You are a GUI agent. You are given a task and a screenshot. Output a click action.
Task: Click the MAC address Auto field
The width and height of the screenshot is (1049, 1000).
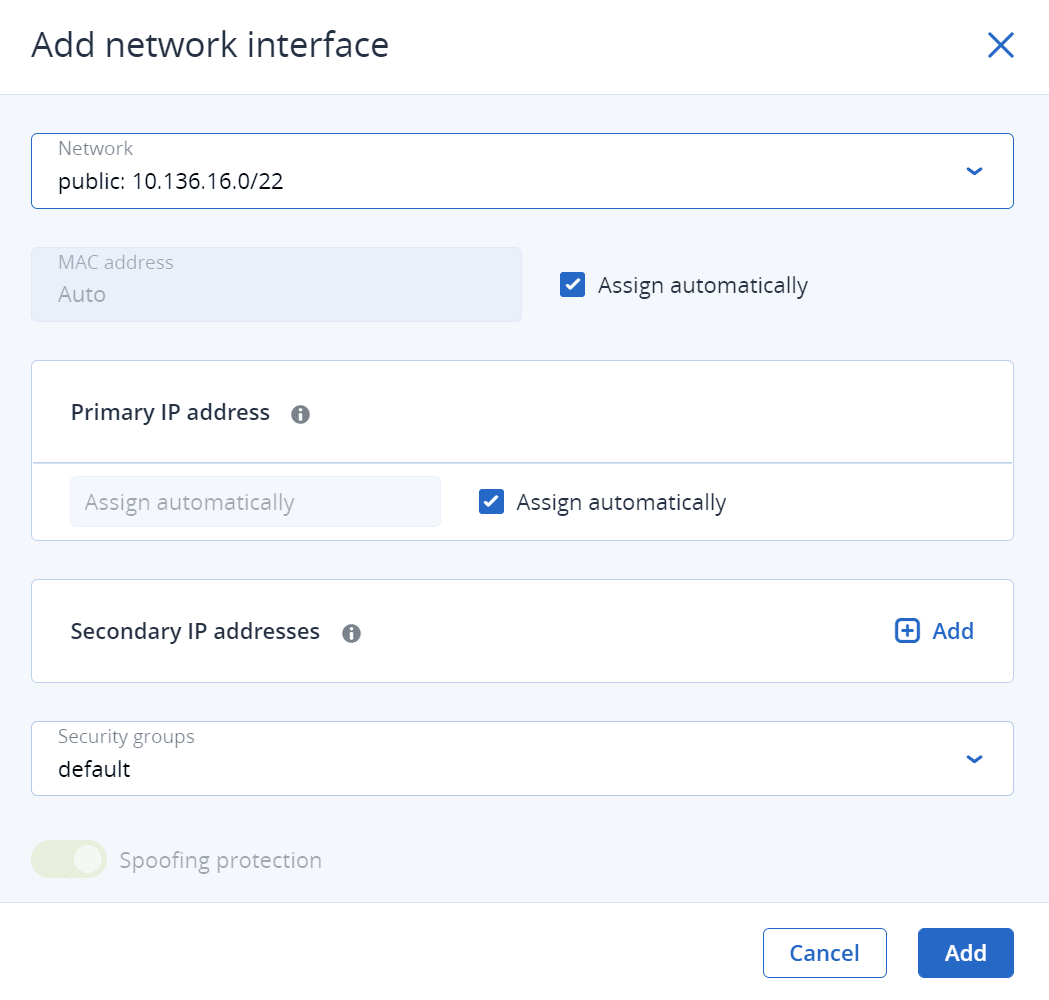pos(276,285)
